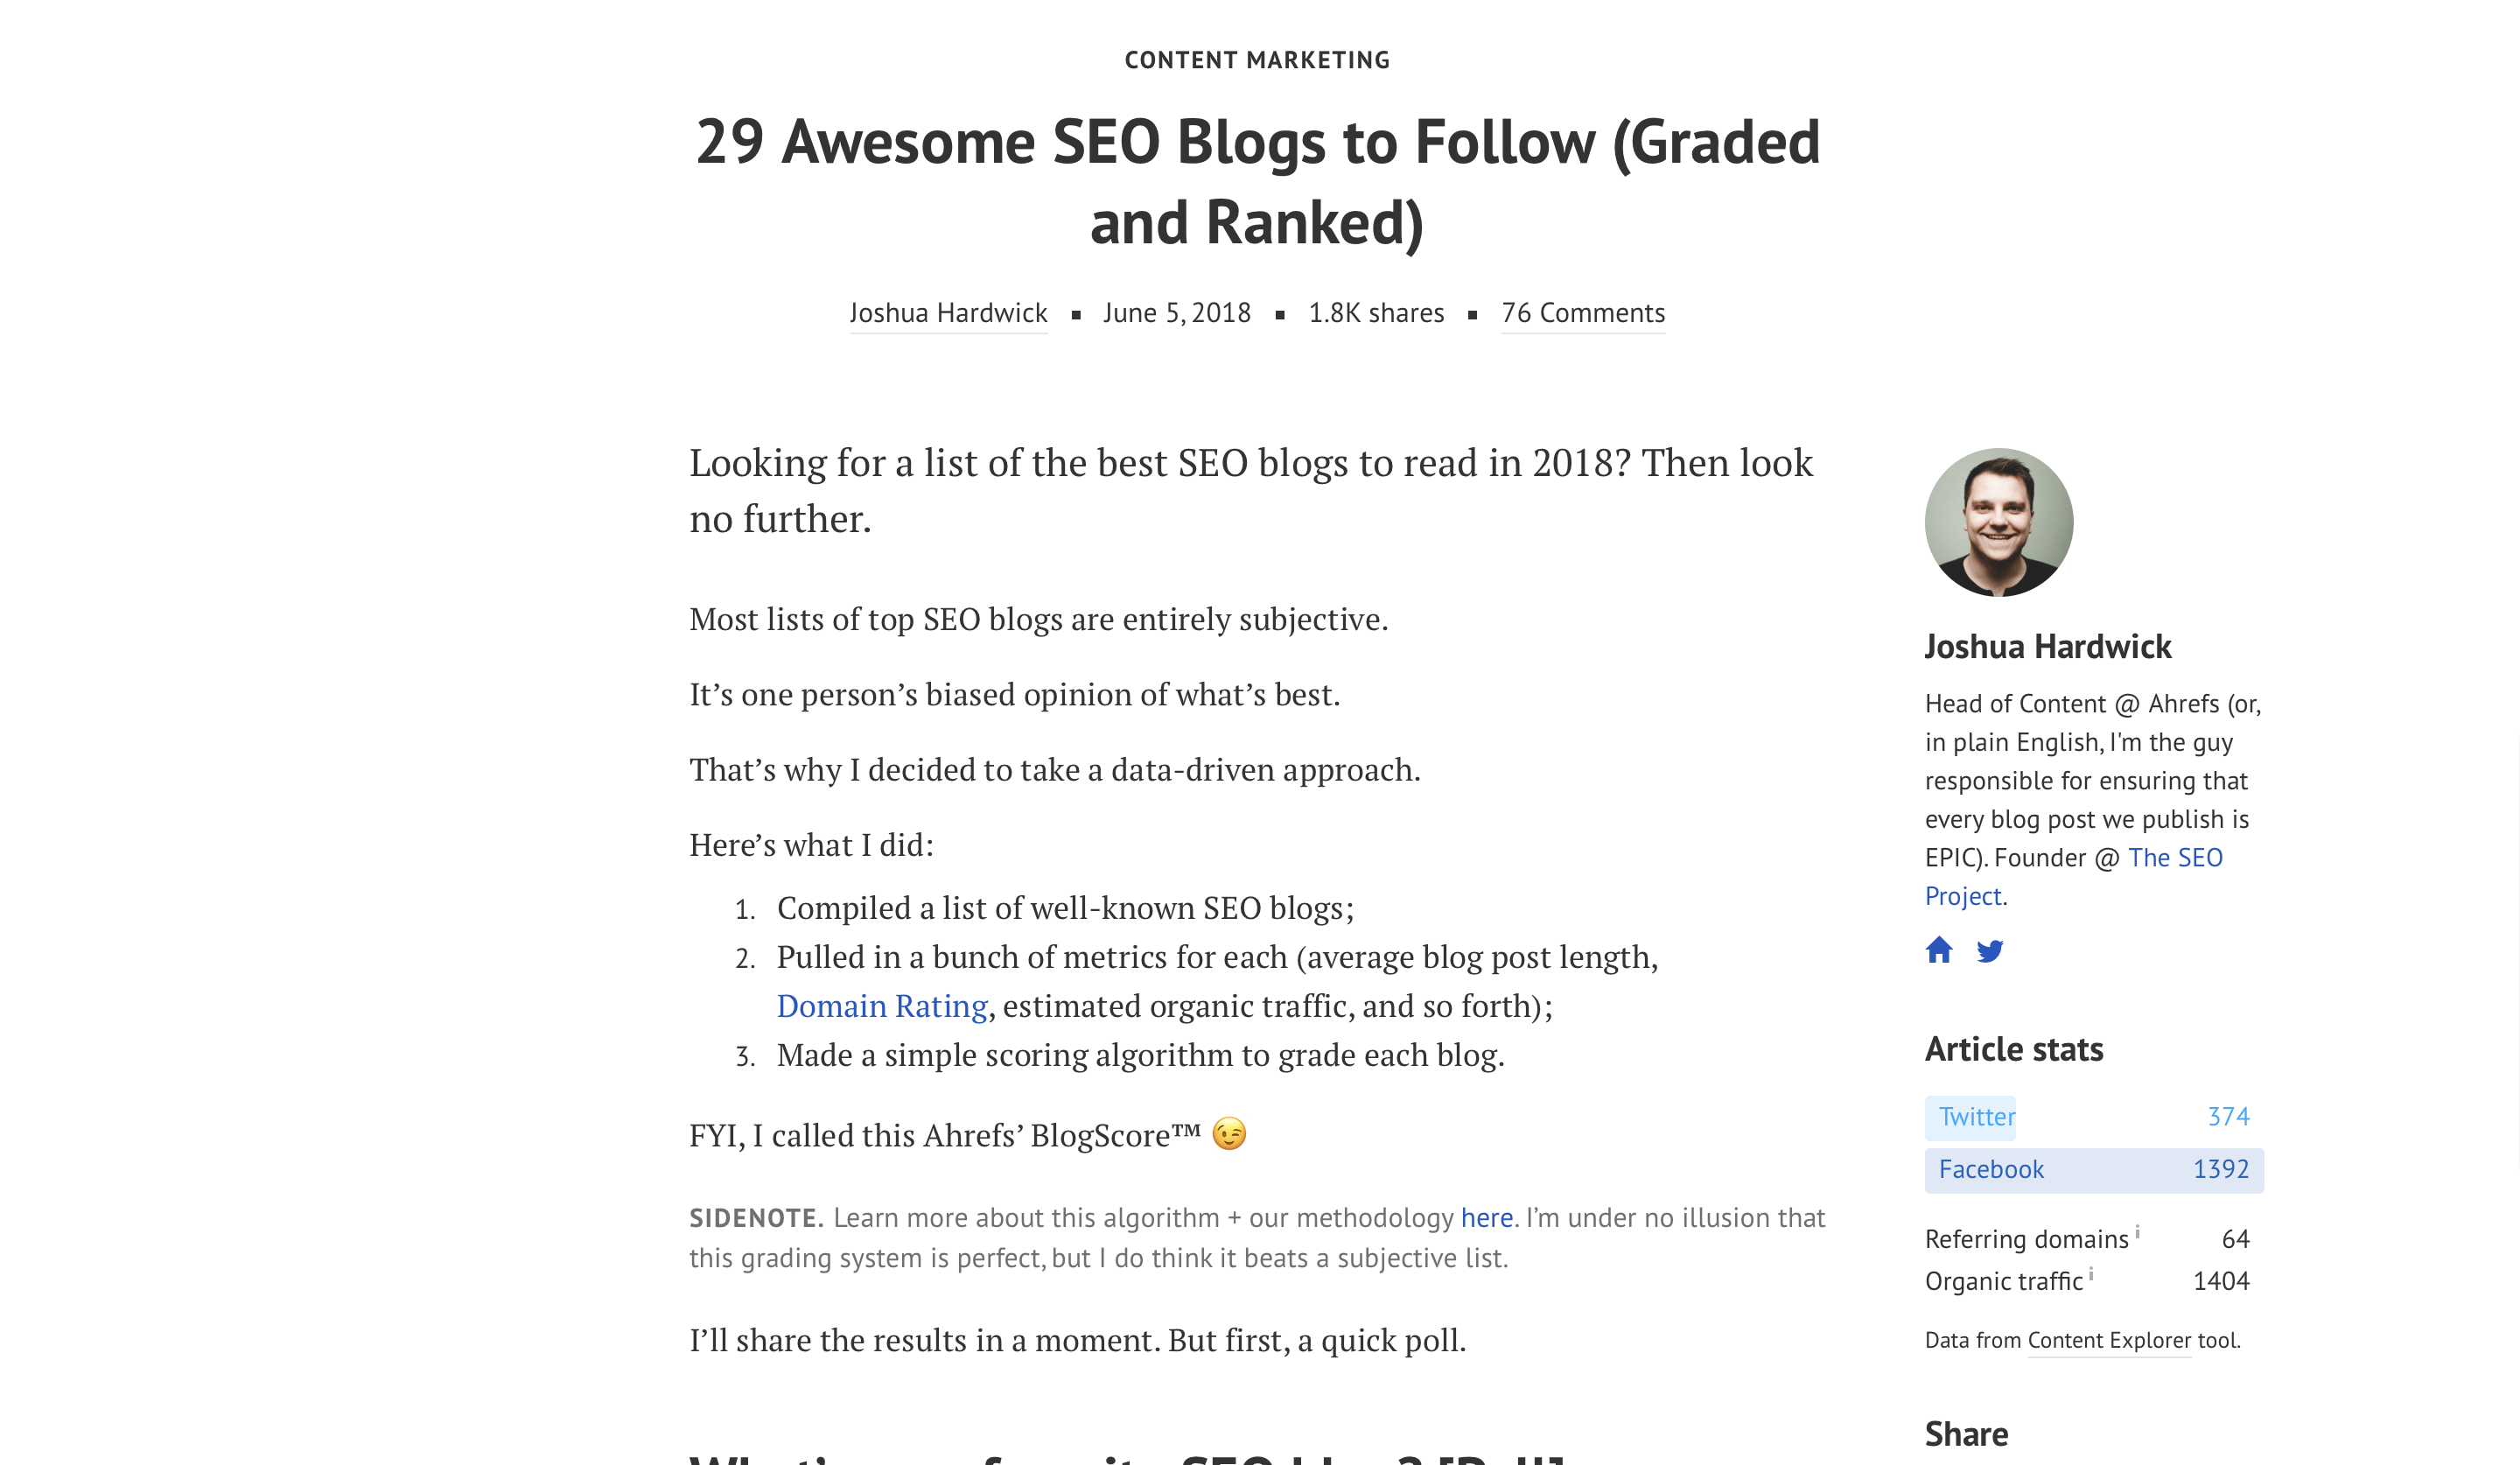Click the winking emoji after BlogScore

pos(1229,1134)
